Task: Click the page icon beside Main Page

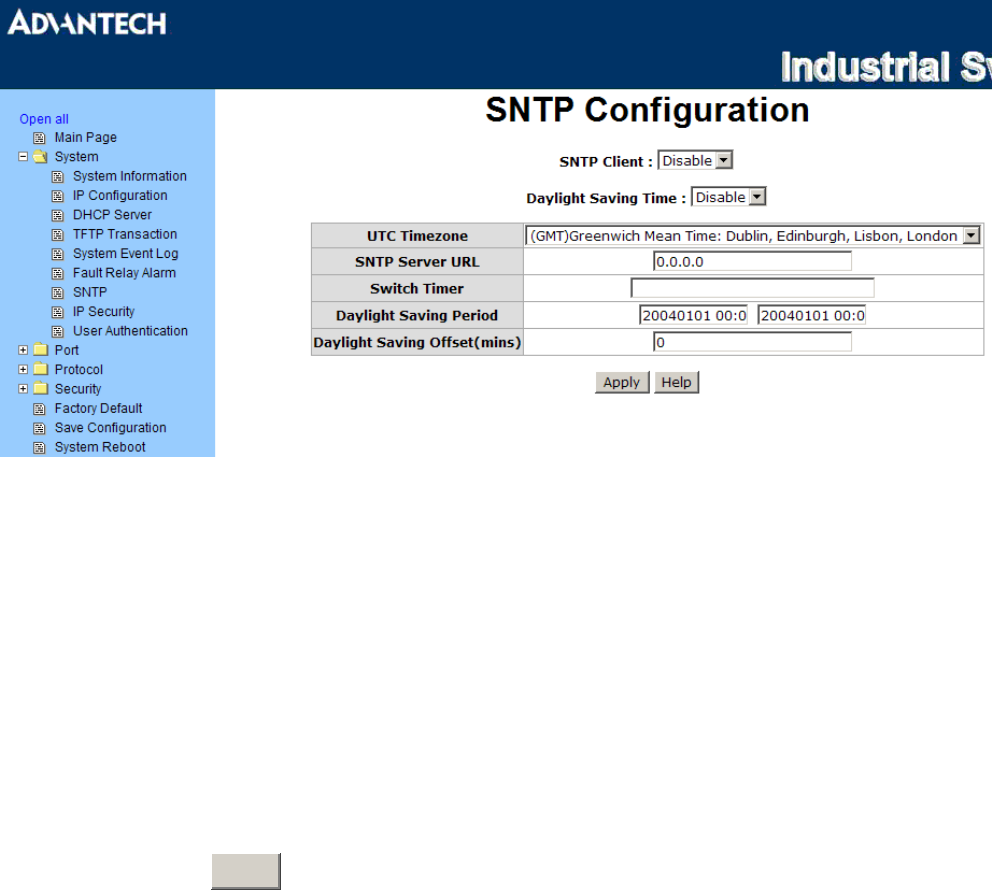Action: tap(40, 138)
